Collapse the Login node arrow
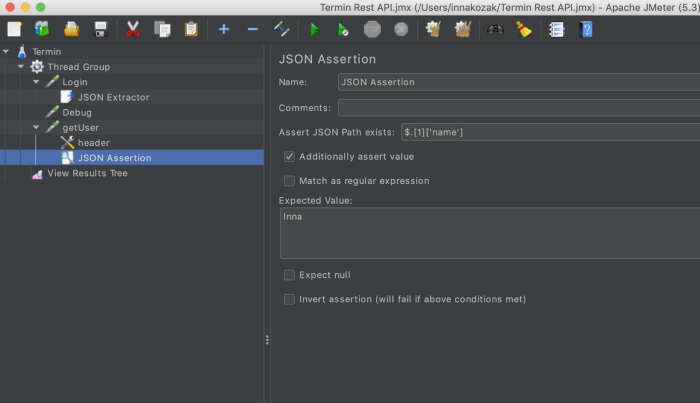The width and height of the screenshot is (700, 403). 36,82
